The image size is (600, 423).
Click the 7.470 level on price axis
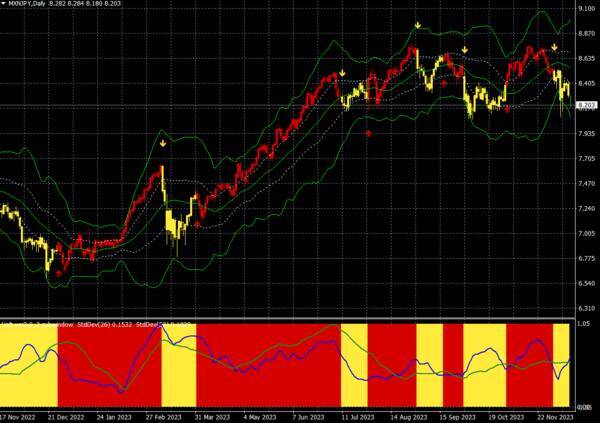pyautogui.click(x=587, y=184)
